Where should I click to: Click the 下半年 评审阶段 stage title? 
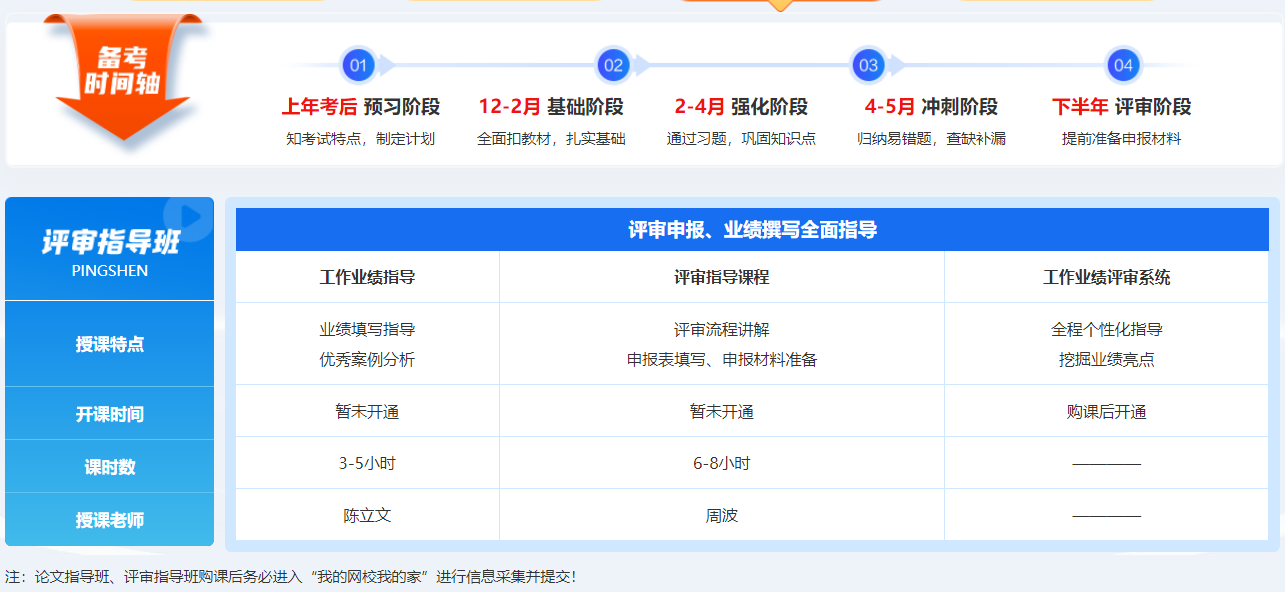click(1121, 107)
